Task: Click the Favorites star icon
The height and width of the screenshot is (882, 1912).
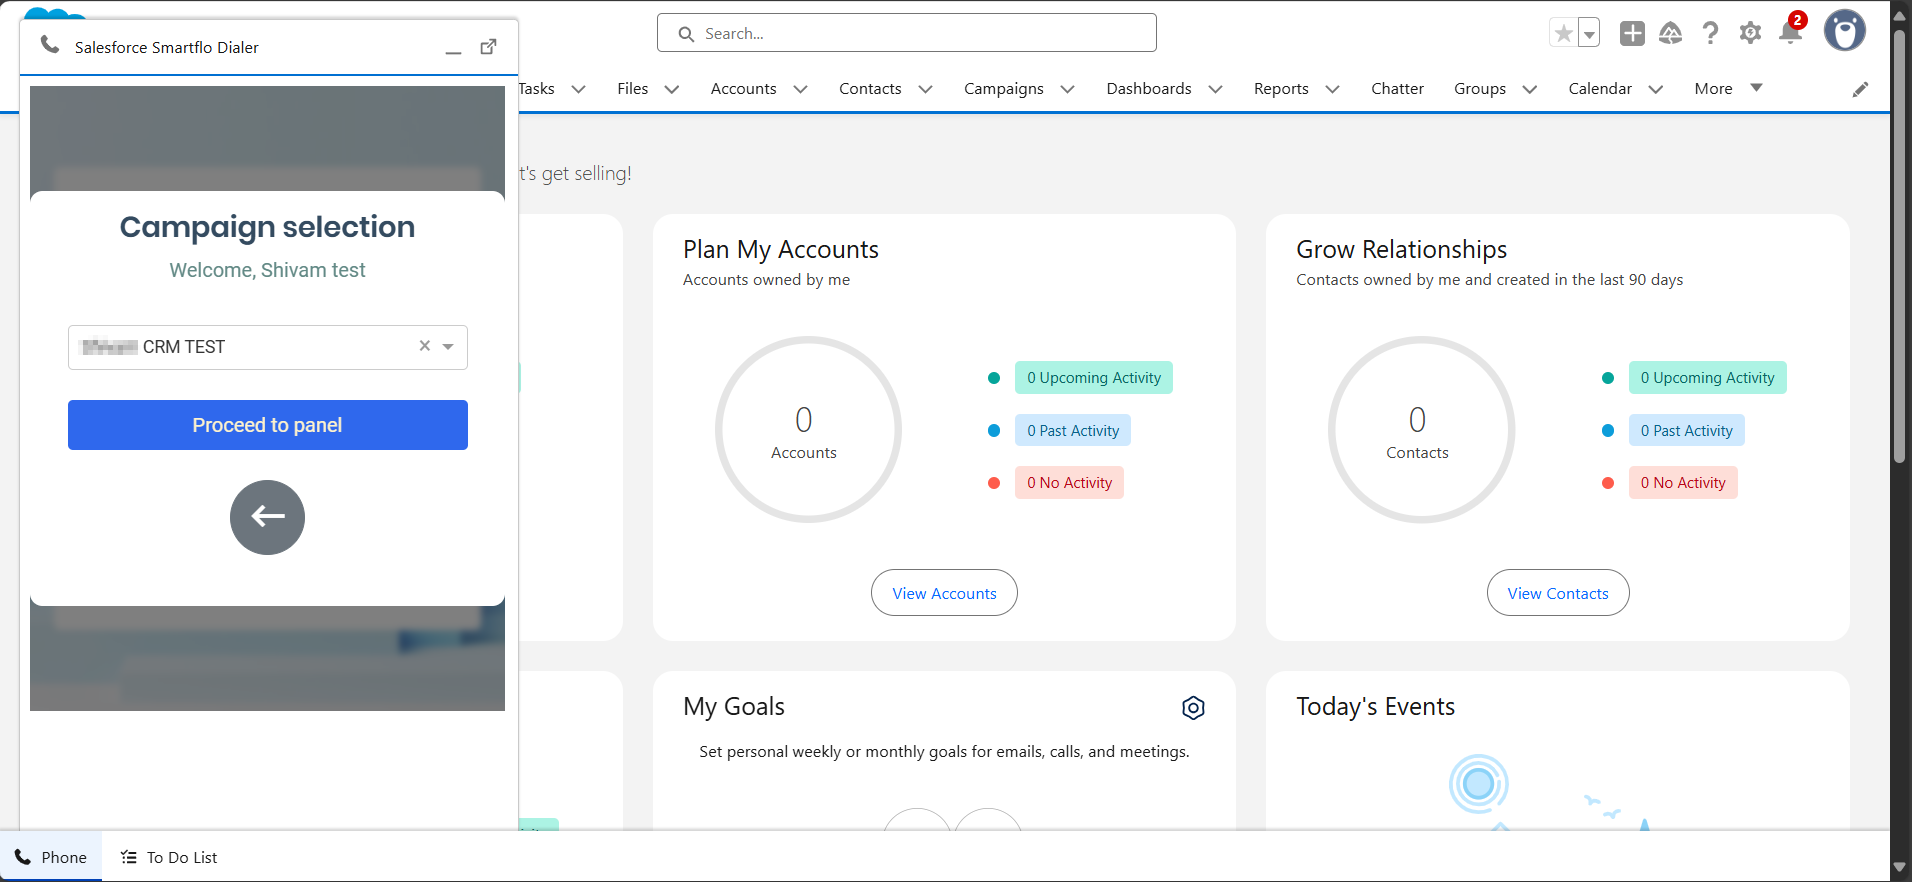Action: pos(1563,33)
